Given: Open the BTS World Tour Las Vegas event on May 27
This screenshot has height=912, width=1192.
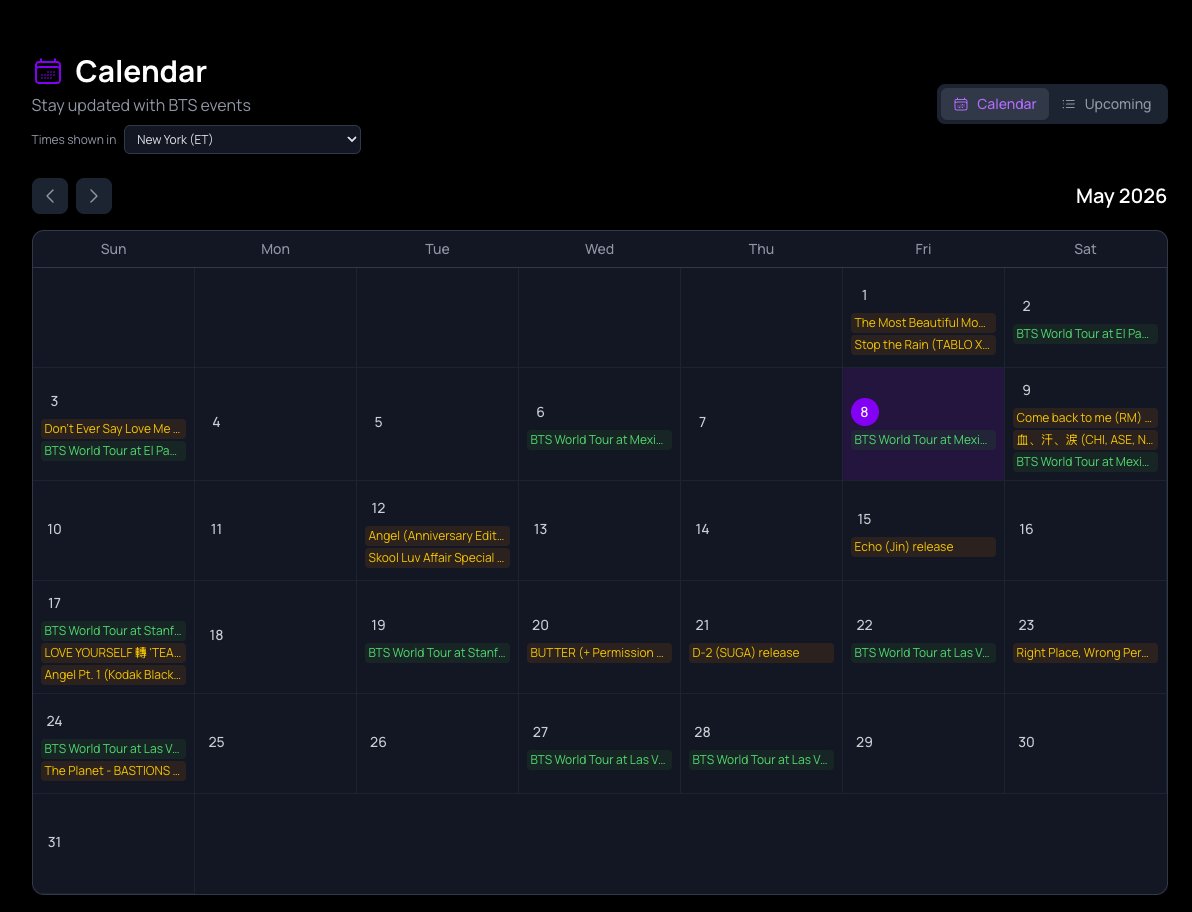Looking at the screenshot, I should coord(599,760).
